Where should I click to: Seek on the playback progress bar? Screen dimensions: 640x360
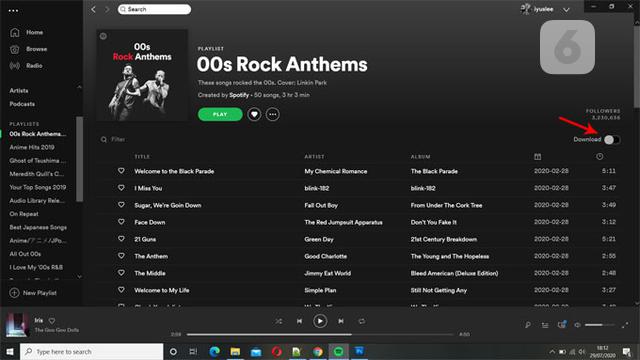(320, 335)
